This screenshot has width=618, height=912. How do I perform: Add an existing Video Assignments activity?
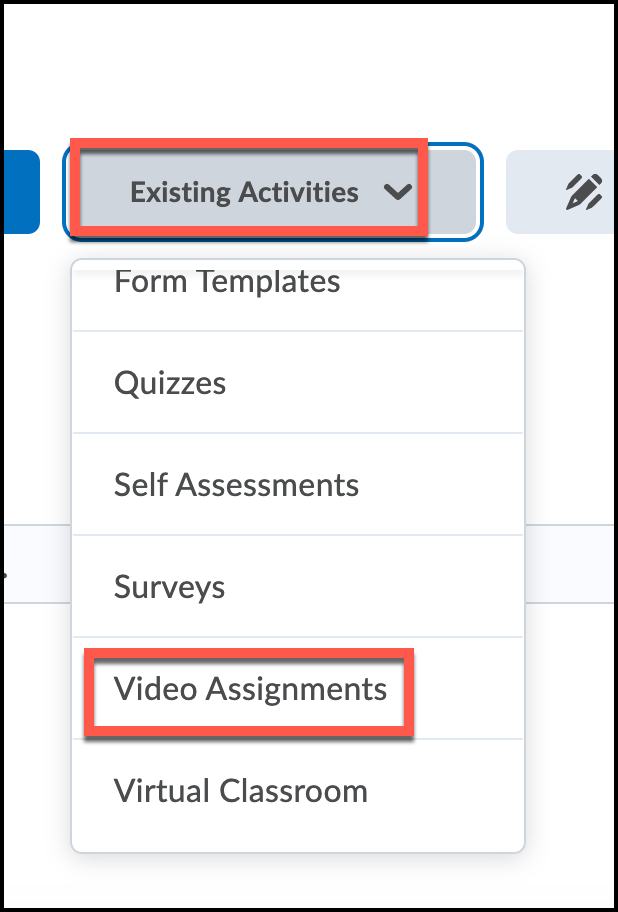coord(250,689)
